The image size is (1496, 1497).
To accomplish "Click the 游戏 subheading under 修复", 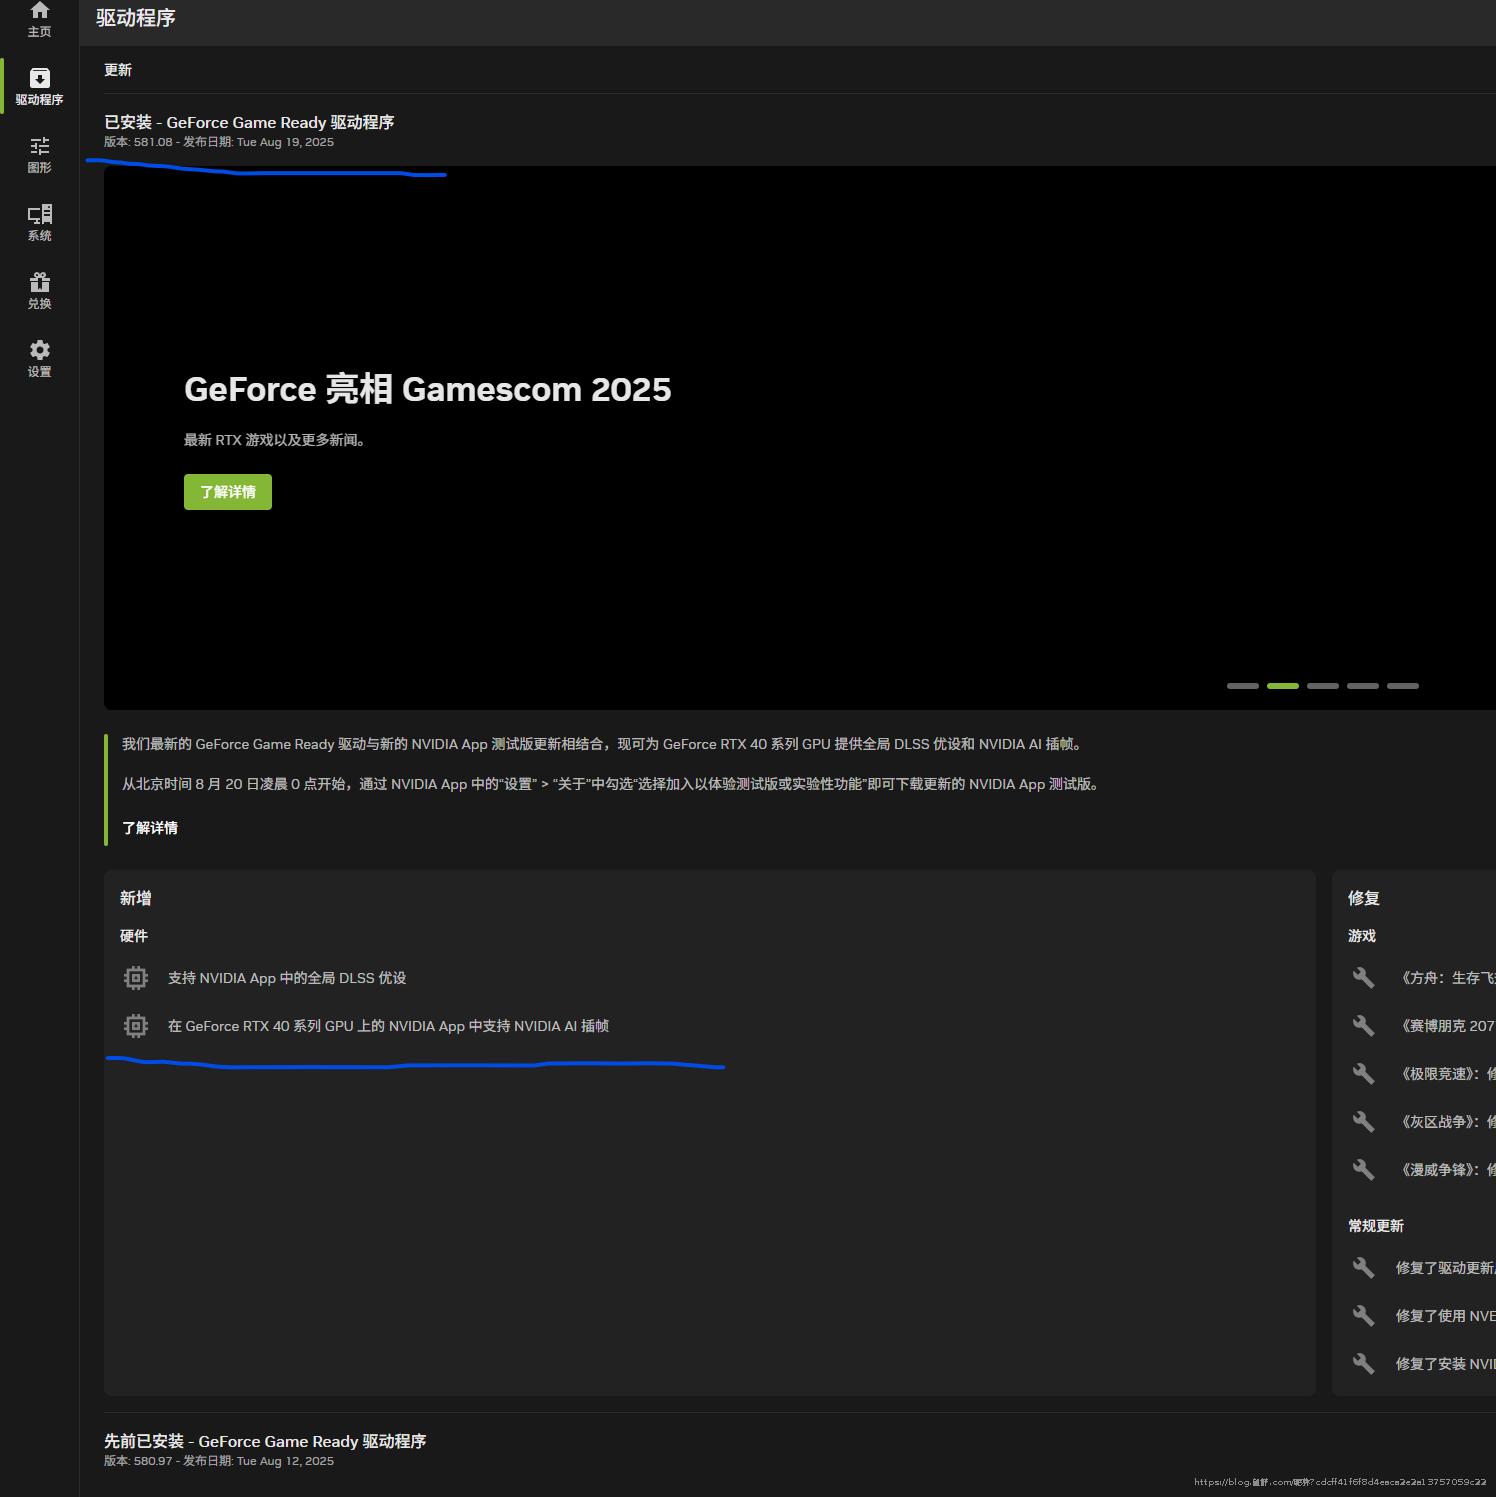I will (x=1362, y=936).
